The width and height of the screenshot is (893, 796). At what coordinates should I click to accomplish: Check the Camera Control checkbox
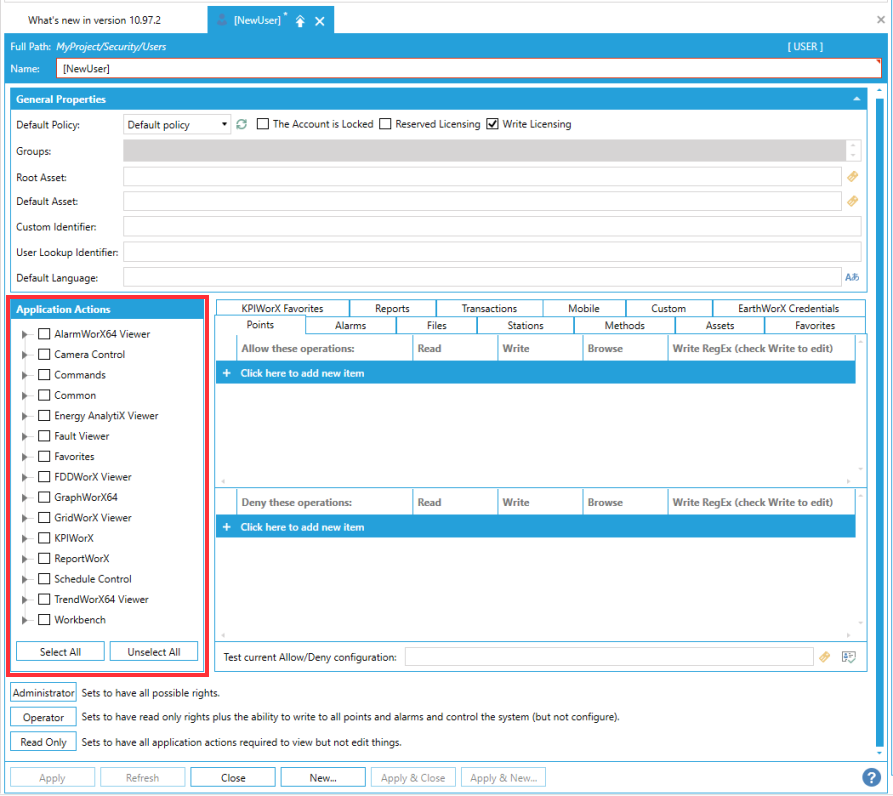point(44,354)
